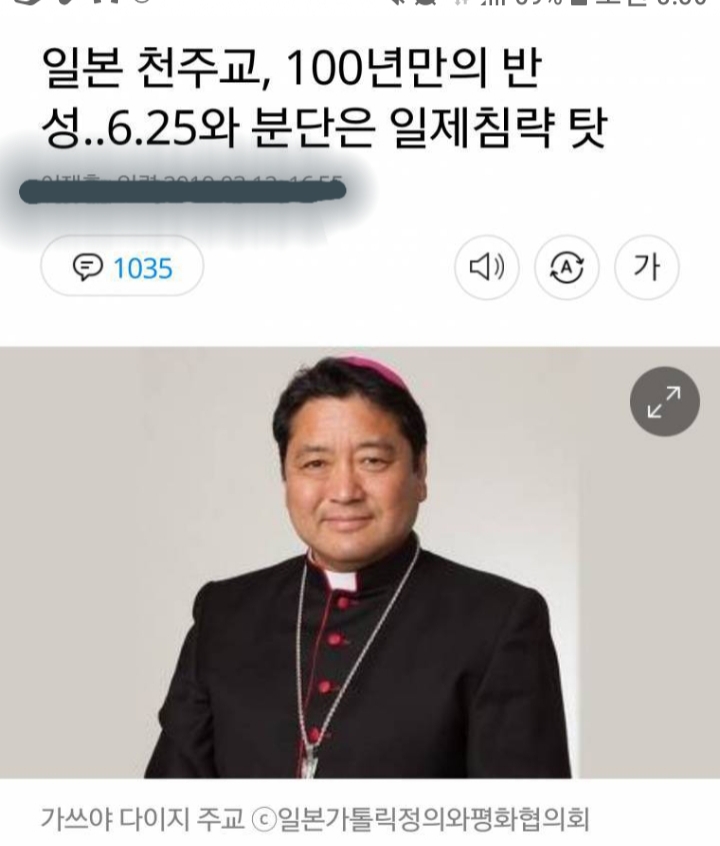Click the comment count number 1035

[x=143, y=268]
